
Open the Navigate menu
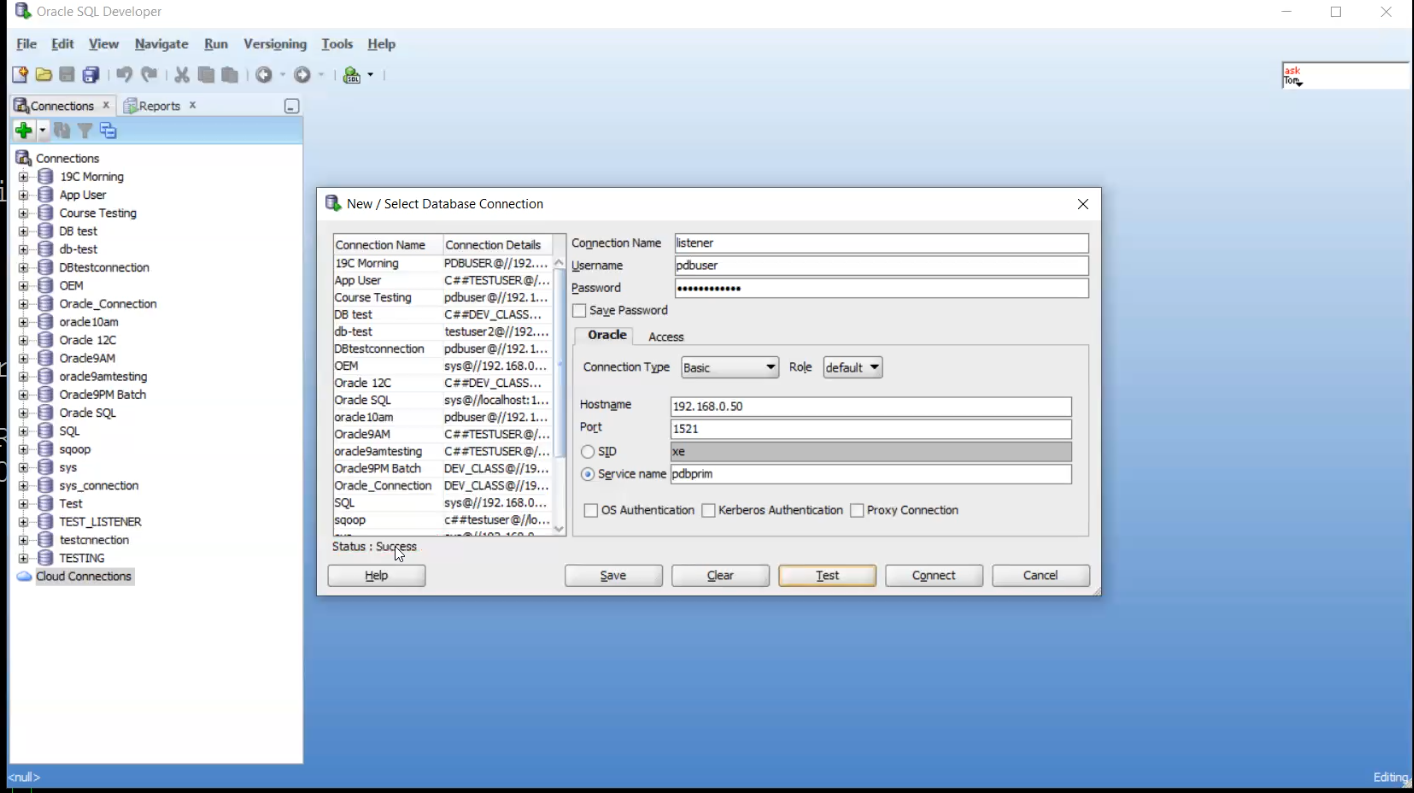click(x=162, y=44)
